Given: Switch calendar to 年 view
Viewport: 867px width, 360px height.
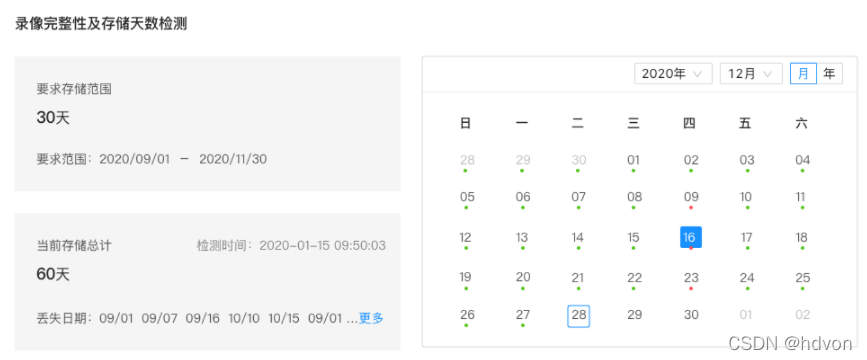Looking at the screenshot, I should pos(829,74).
